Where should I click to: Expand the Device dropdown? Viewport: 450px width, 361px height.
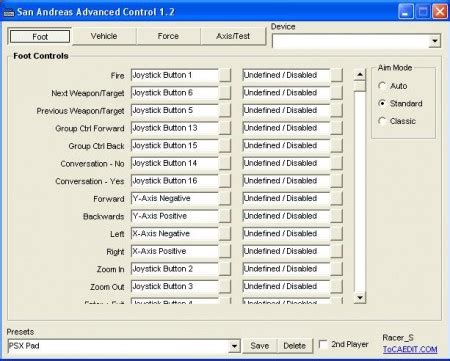(x=435, y=41)
